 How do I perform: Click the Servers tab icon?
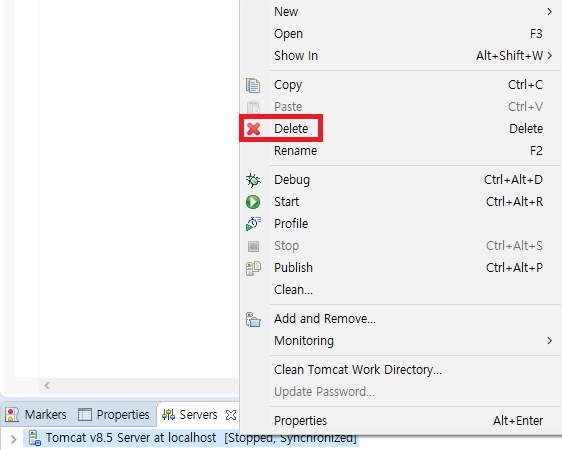click(x=168, y=415)
